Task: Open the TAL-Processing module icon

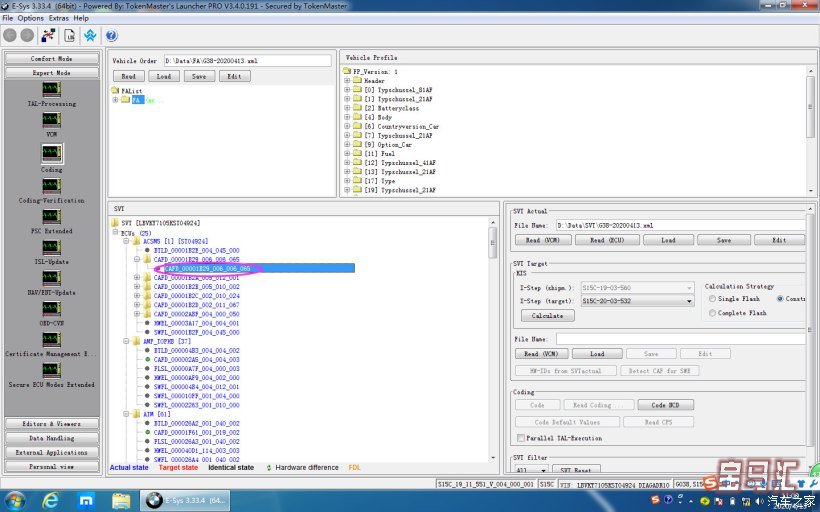Action: (51, 89)
